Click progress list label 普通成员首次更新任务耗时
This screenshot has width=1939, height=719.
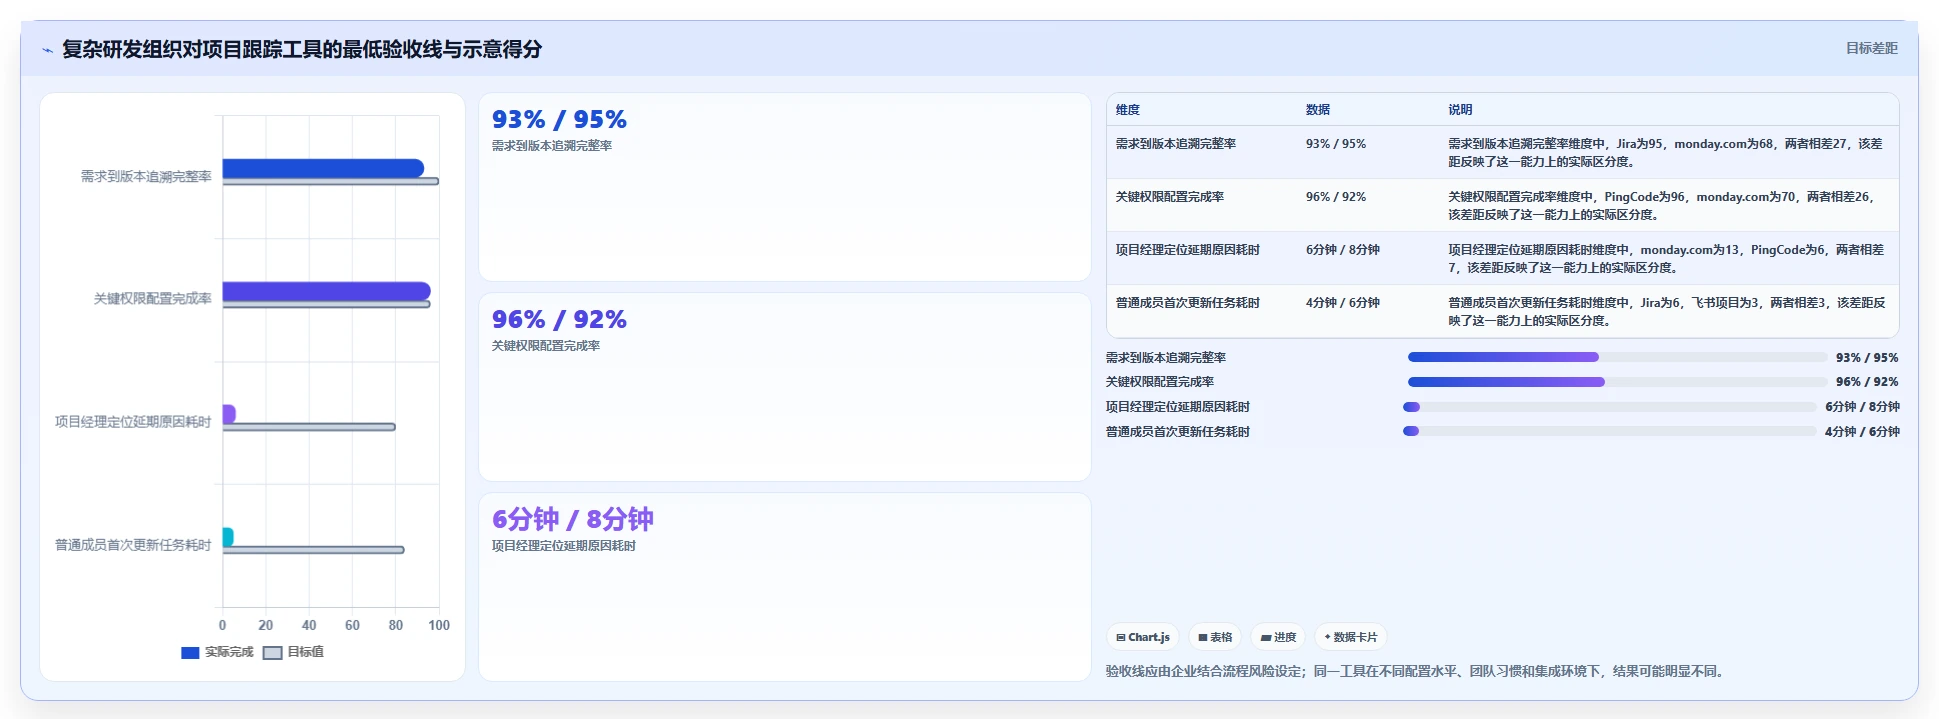[x=1178, y=432]
